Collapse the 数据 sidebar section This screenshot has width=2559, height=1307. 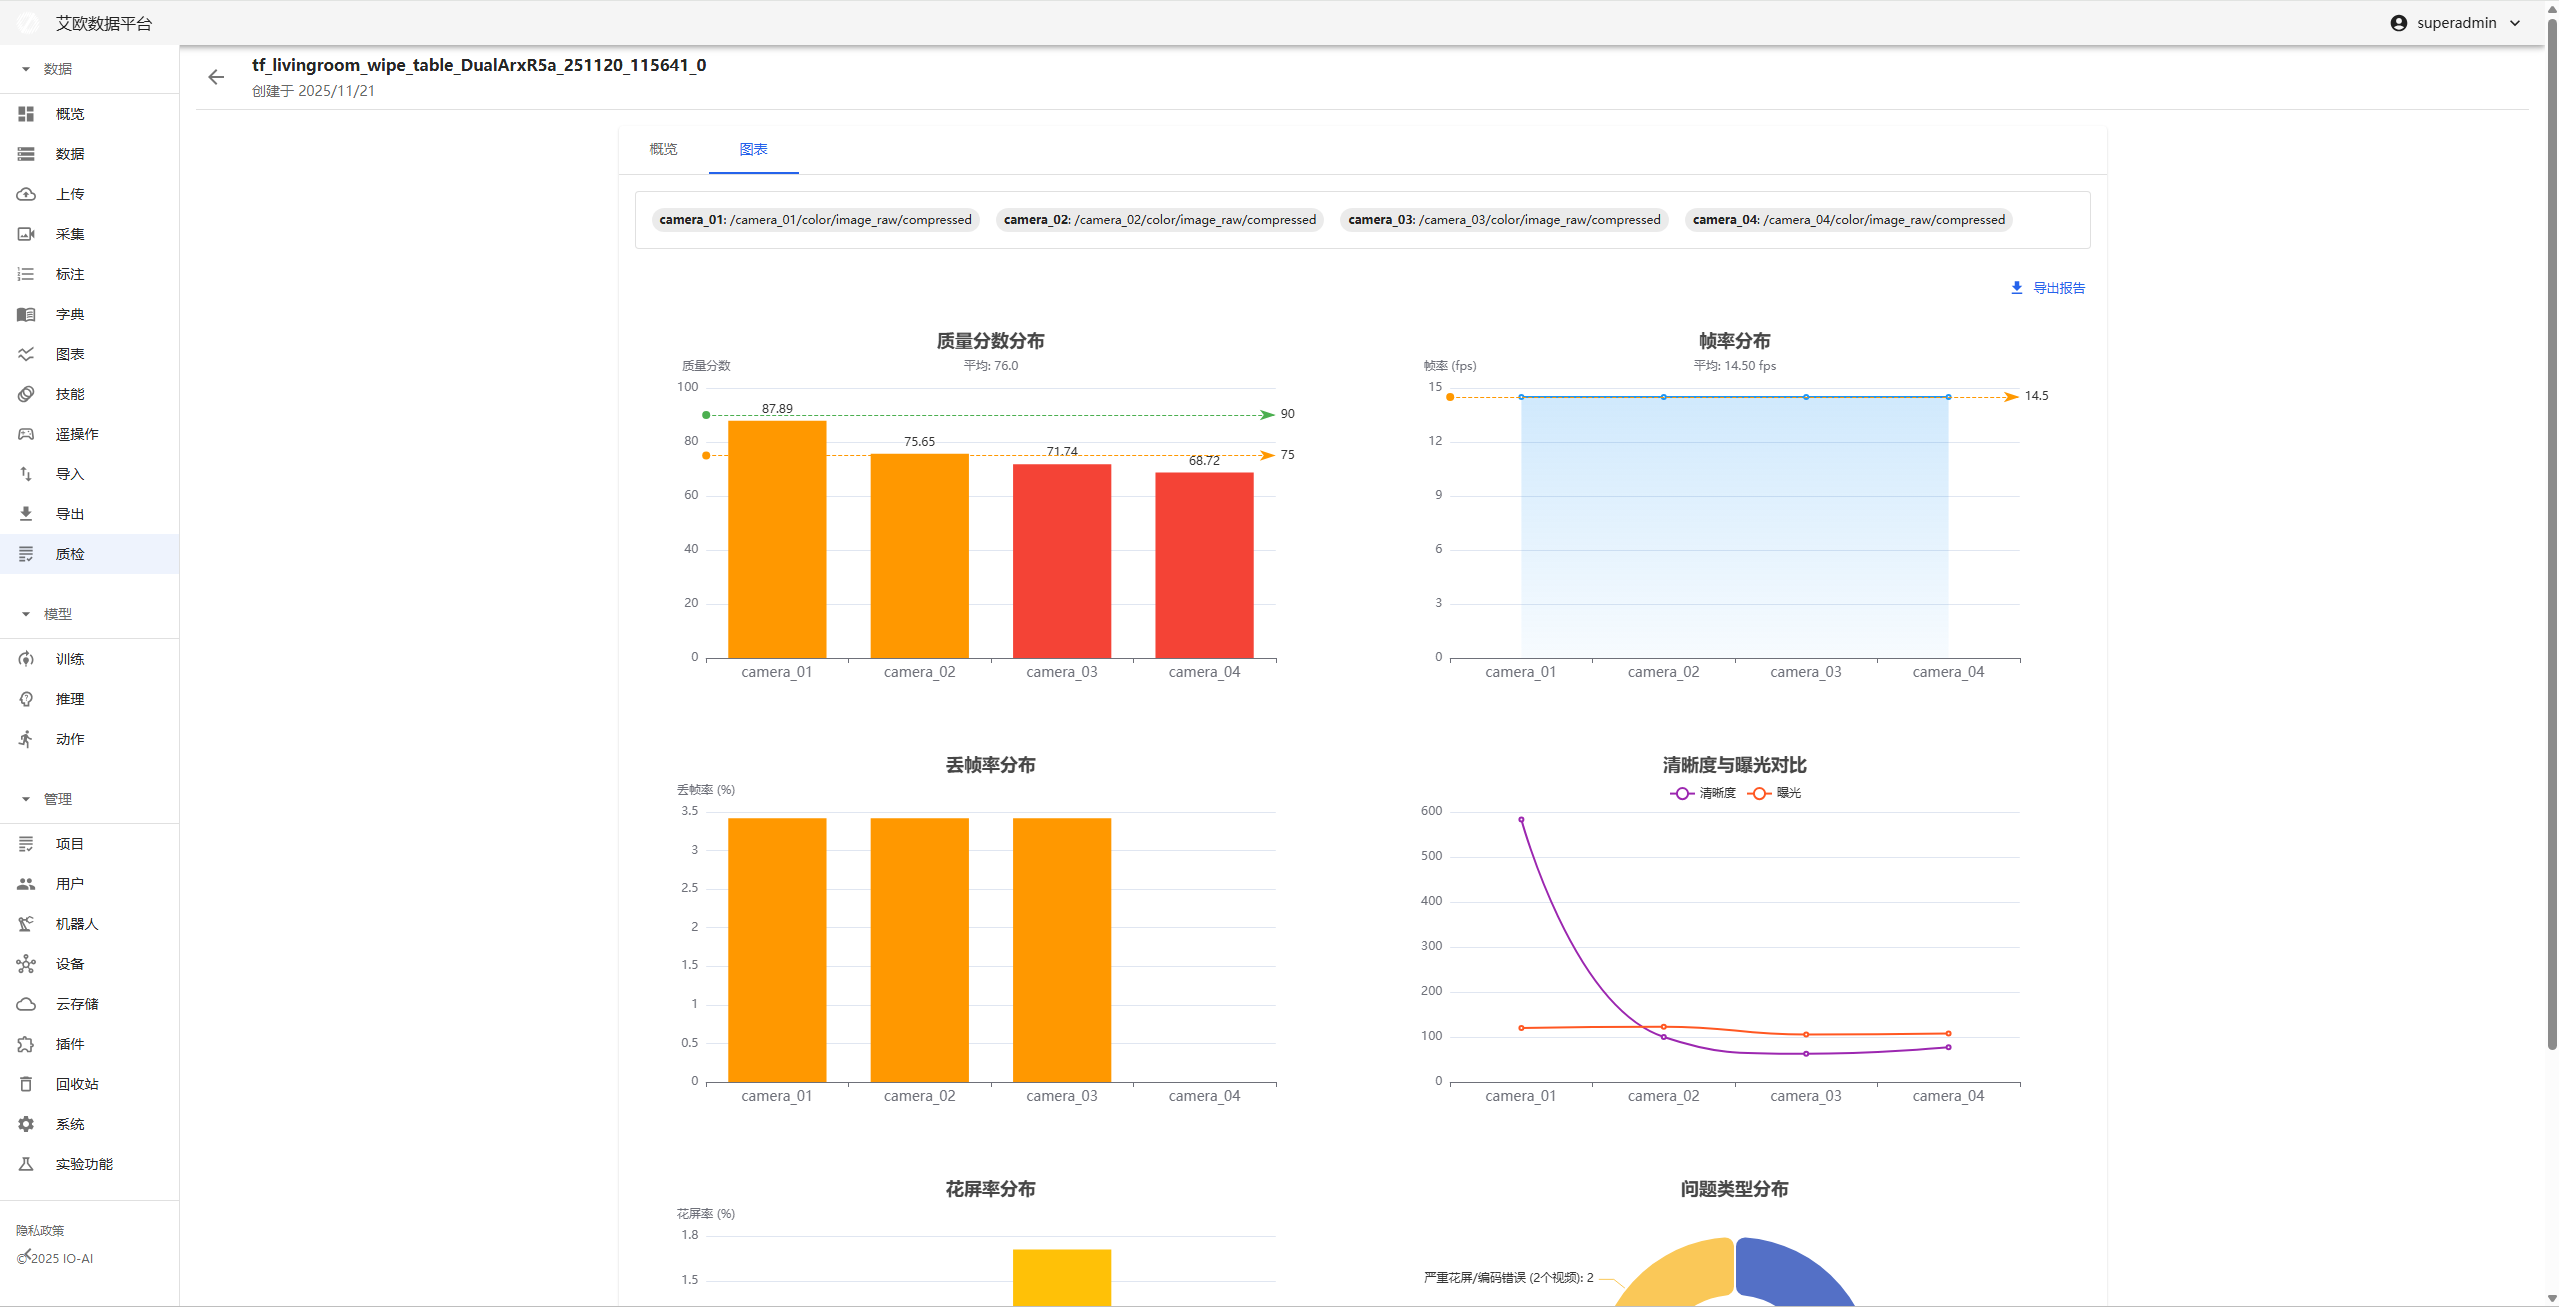[26, 69]
